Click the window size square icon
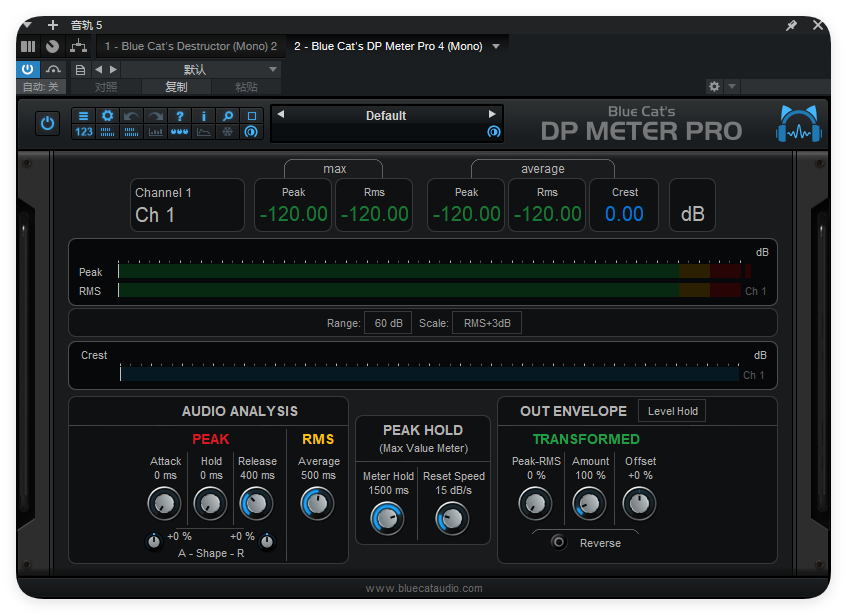Image resolution: width=847 pixels, height=615 pixels. [252, 116]
